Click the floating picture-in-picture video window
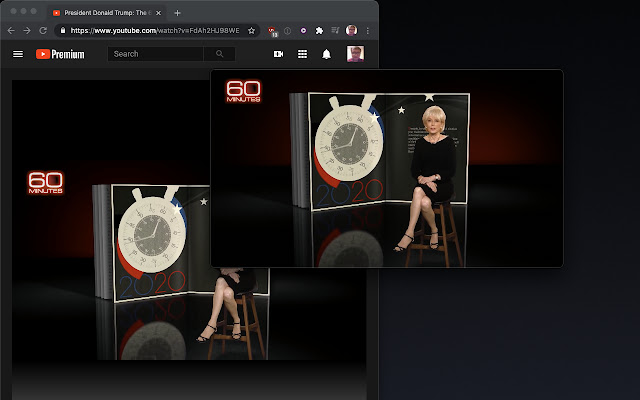This screenshot has height=400, width=640. 387,168
